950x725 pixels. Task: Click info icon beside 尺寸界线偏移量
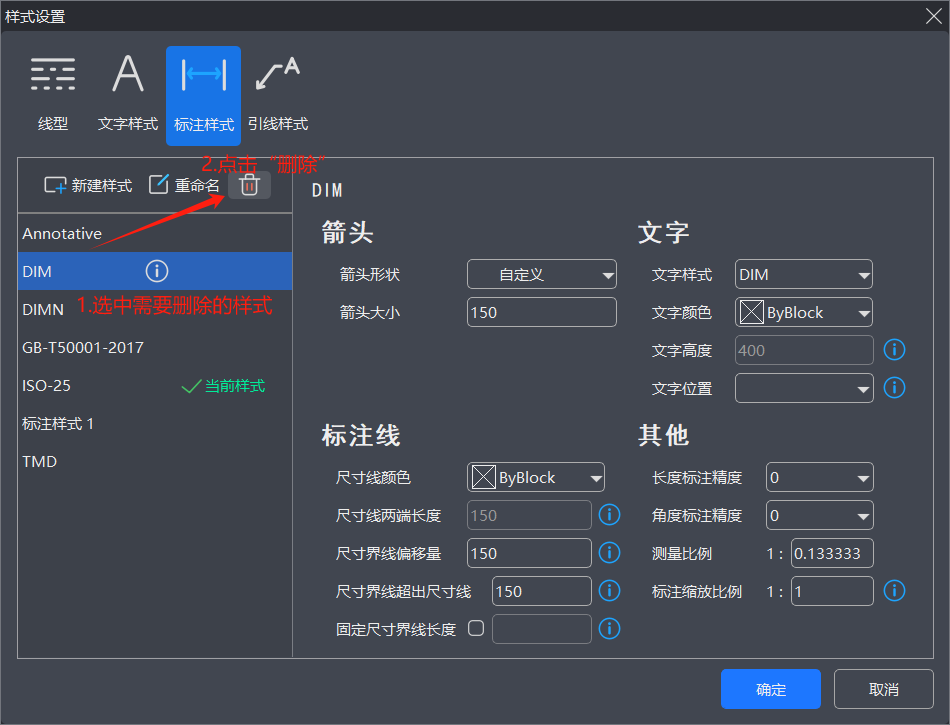coord(609,553)
